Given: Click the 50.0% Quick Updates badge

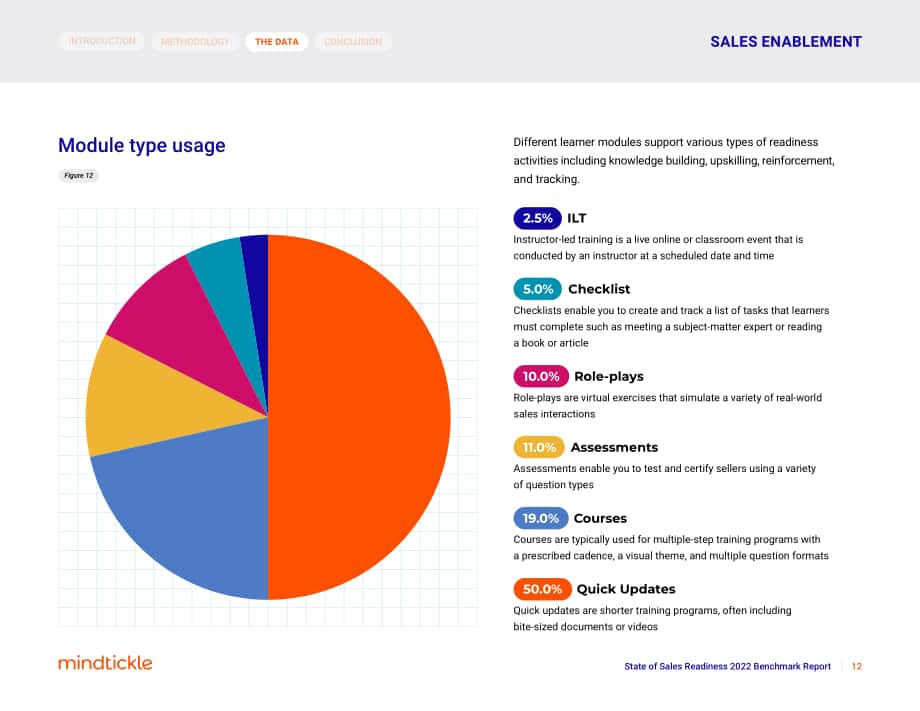Looking at the screenshot, I should click(x=542, y=589).
